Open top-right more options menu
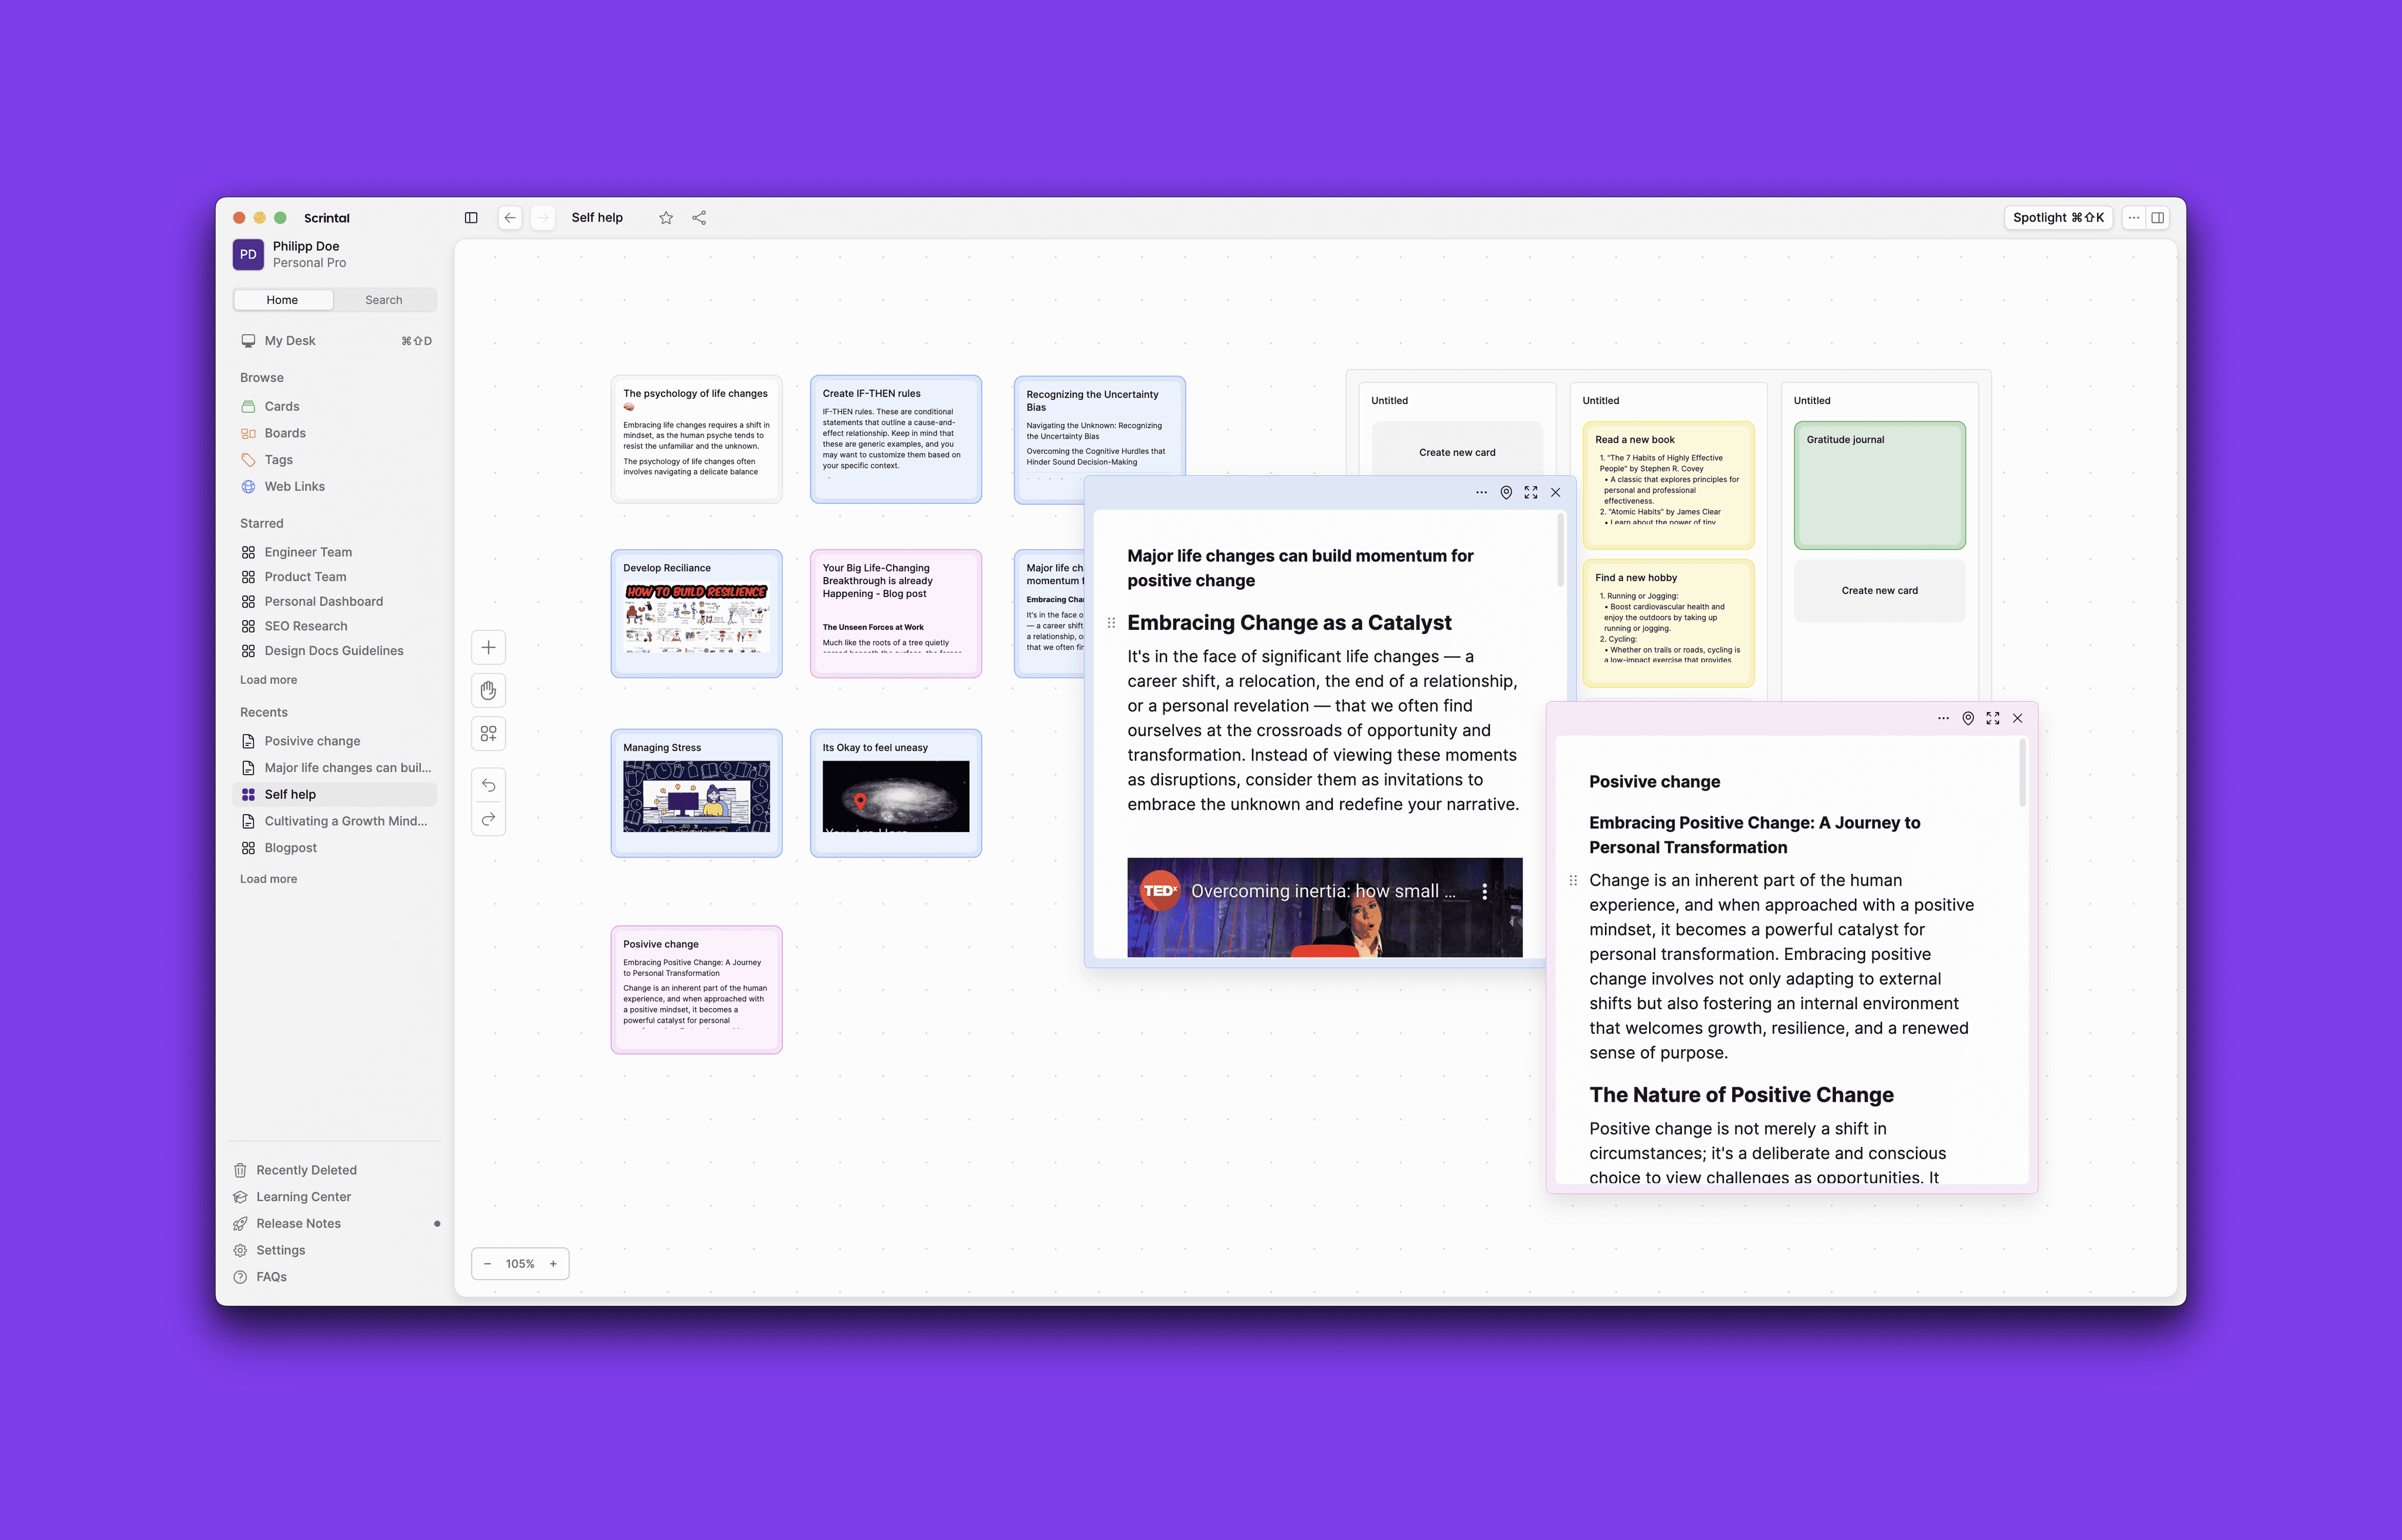The height and width of the screenshot is (1540, 2402). click(2133, 218)
